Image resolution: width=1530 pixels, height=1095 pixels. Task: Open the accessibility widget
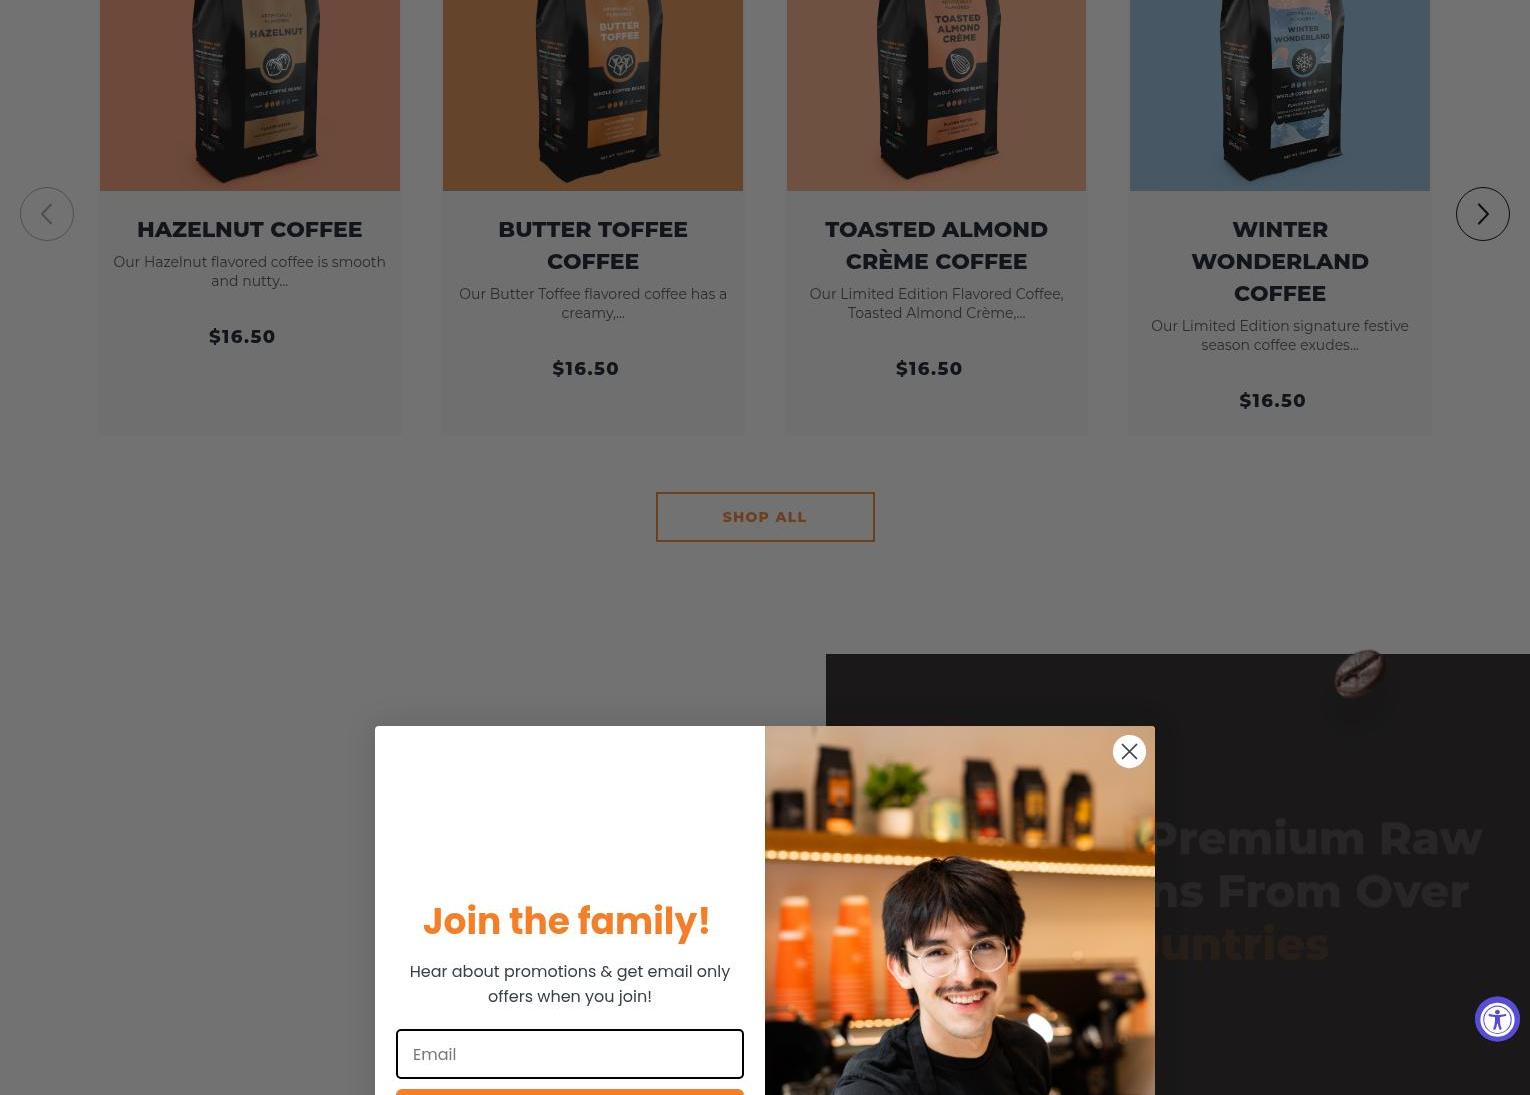[1497, 1019]
